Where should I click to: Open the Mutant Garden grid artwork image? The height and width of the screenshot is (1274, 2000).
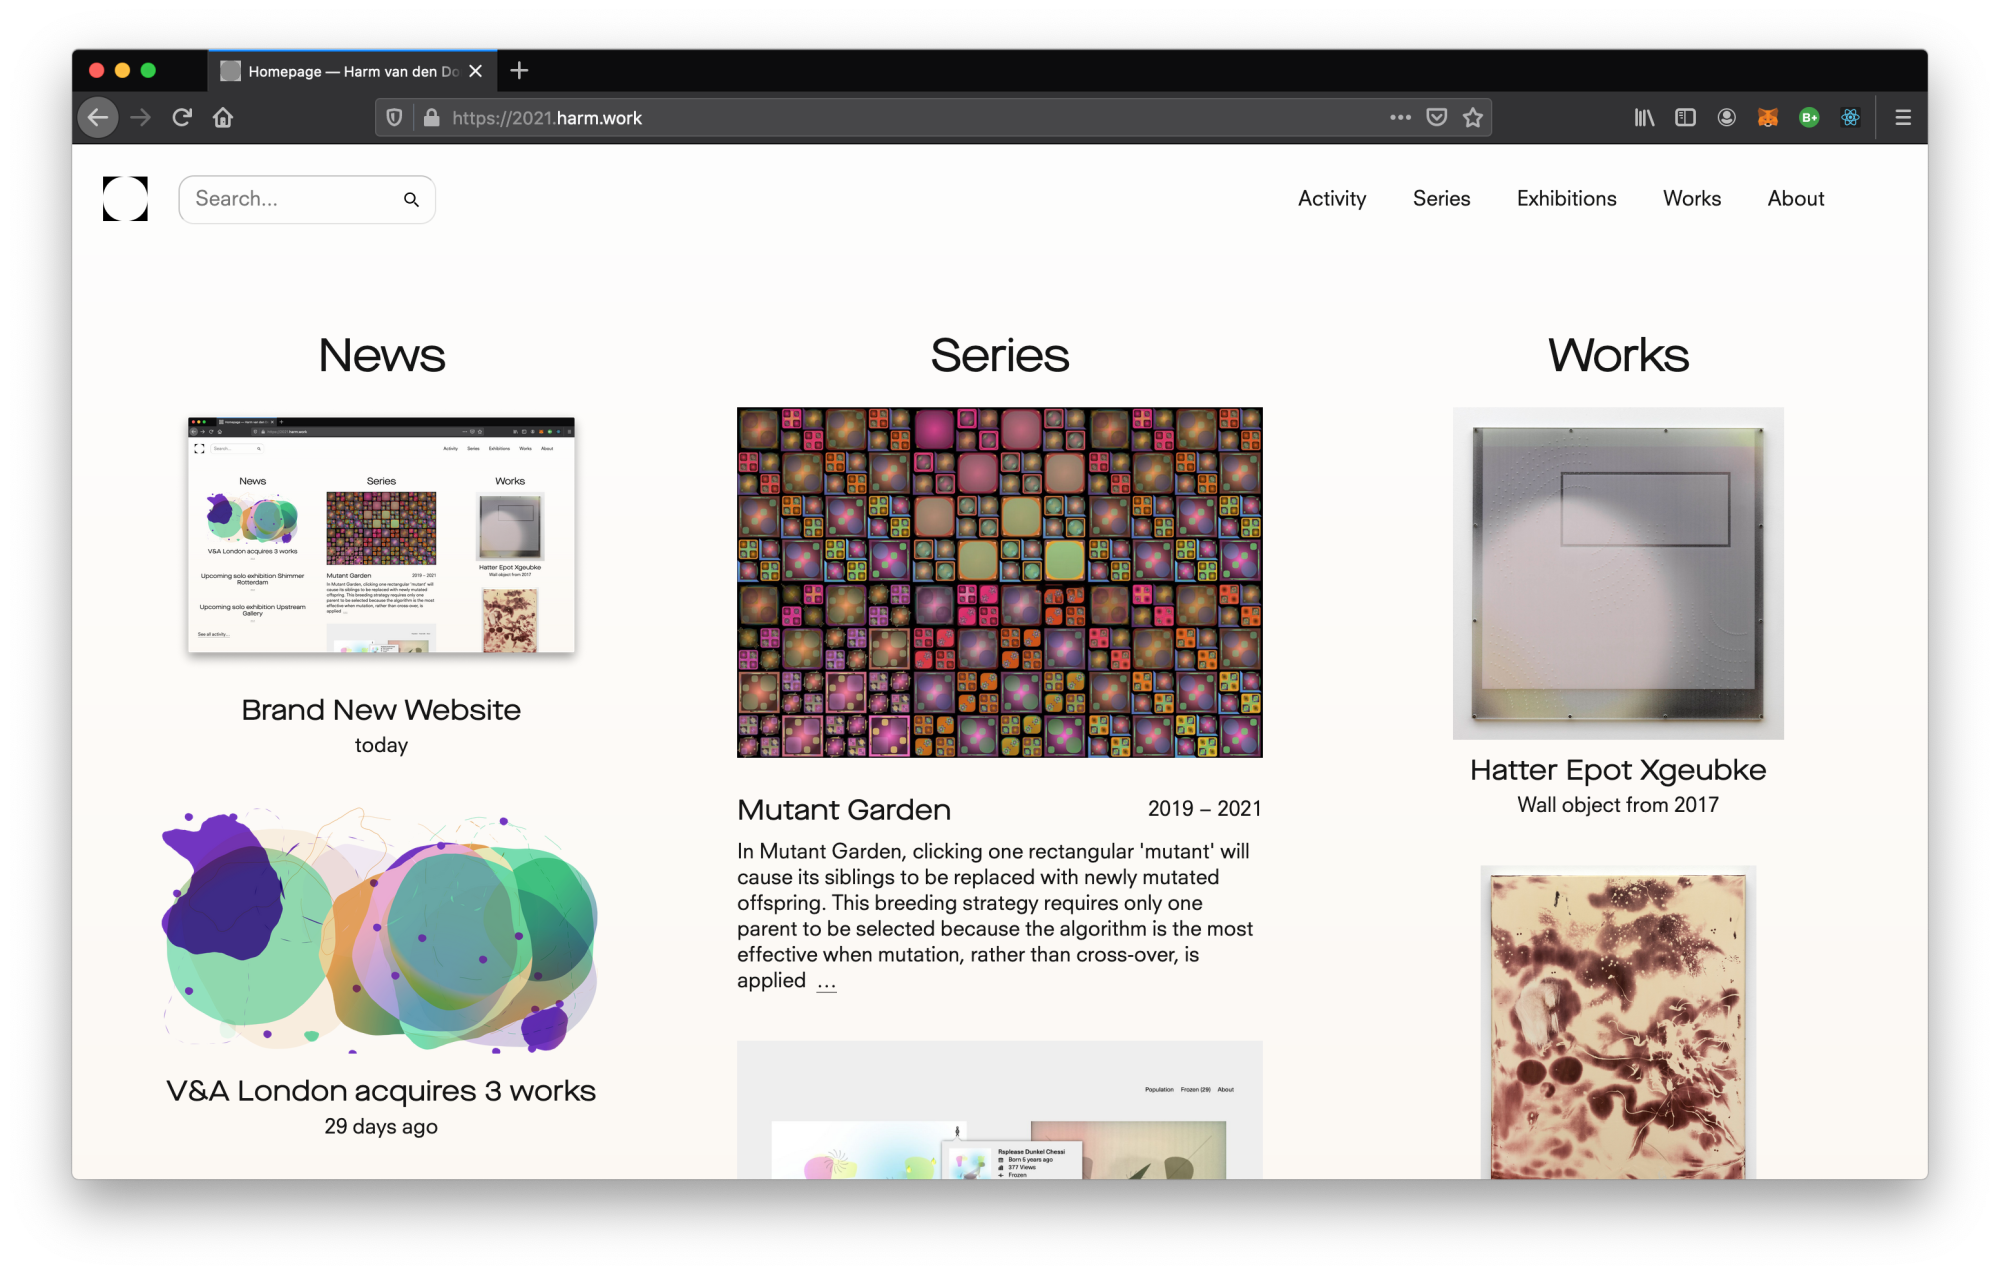pos(1000,582)
